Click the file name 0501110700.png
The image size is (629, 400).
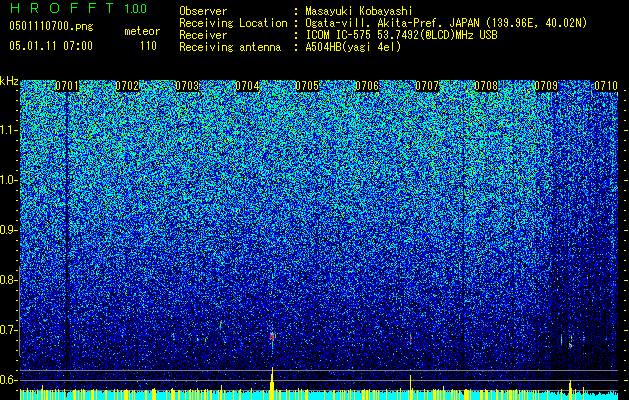(51, 27)
